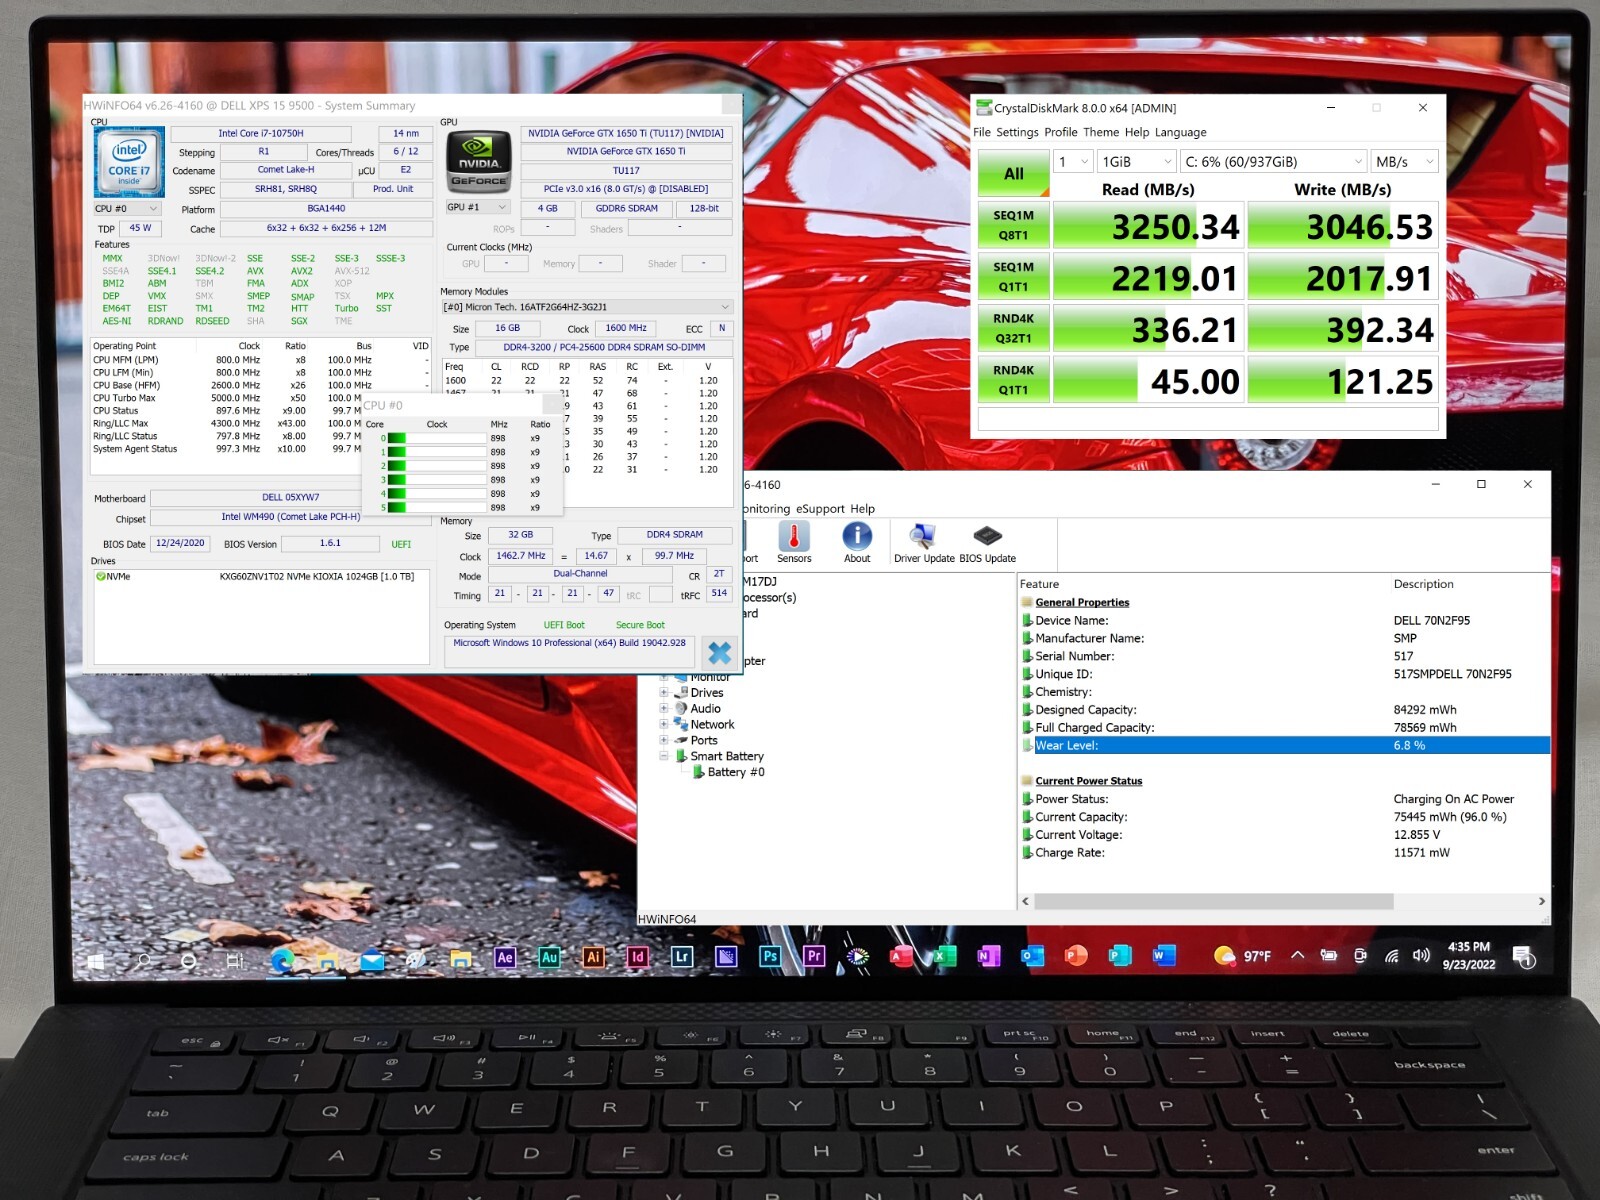Run the RND4K Q32T1 test

(x=1013, y=329)
